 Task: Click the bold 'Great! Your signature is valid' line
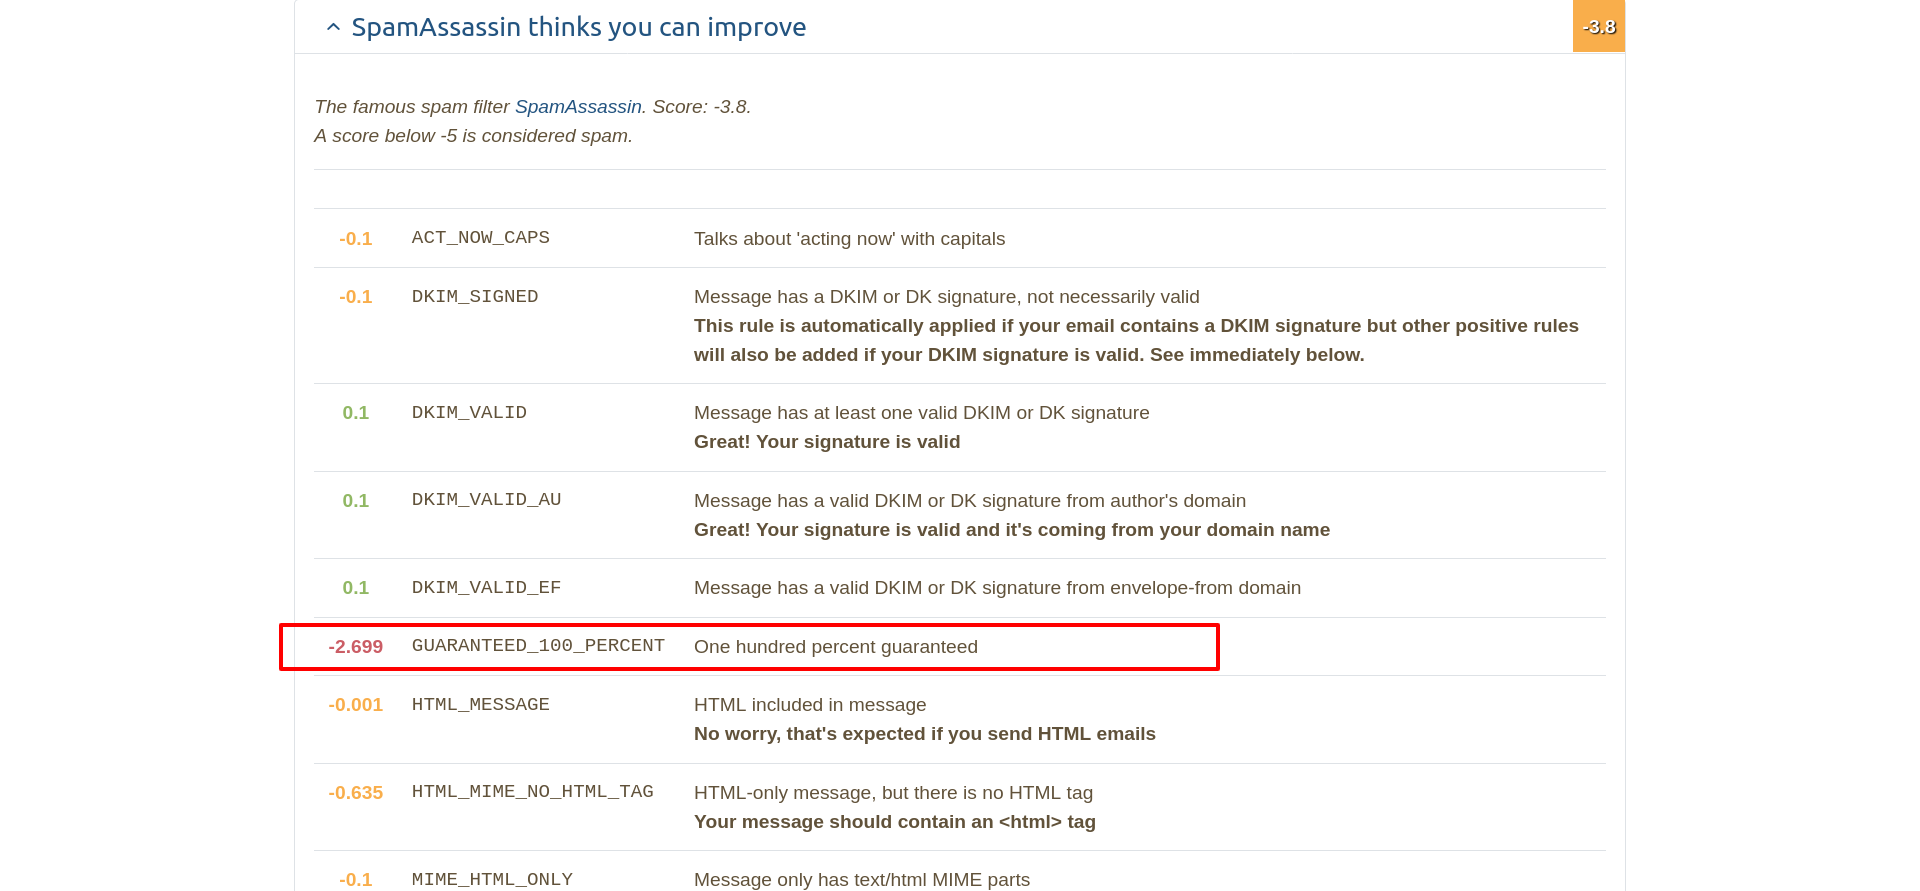pos(827,442)
